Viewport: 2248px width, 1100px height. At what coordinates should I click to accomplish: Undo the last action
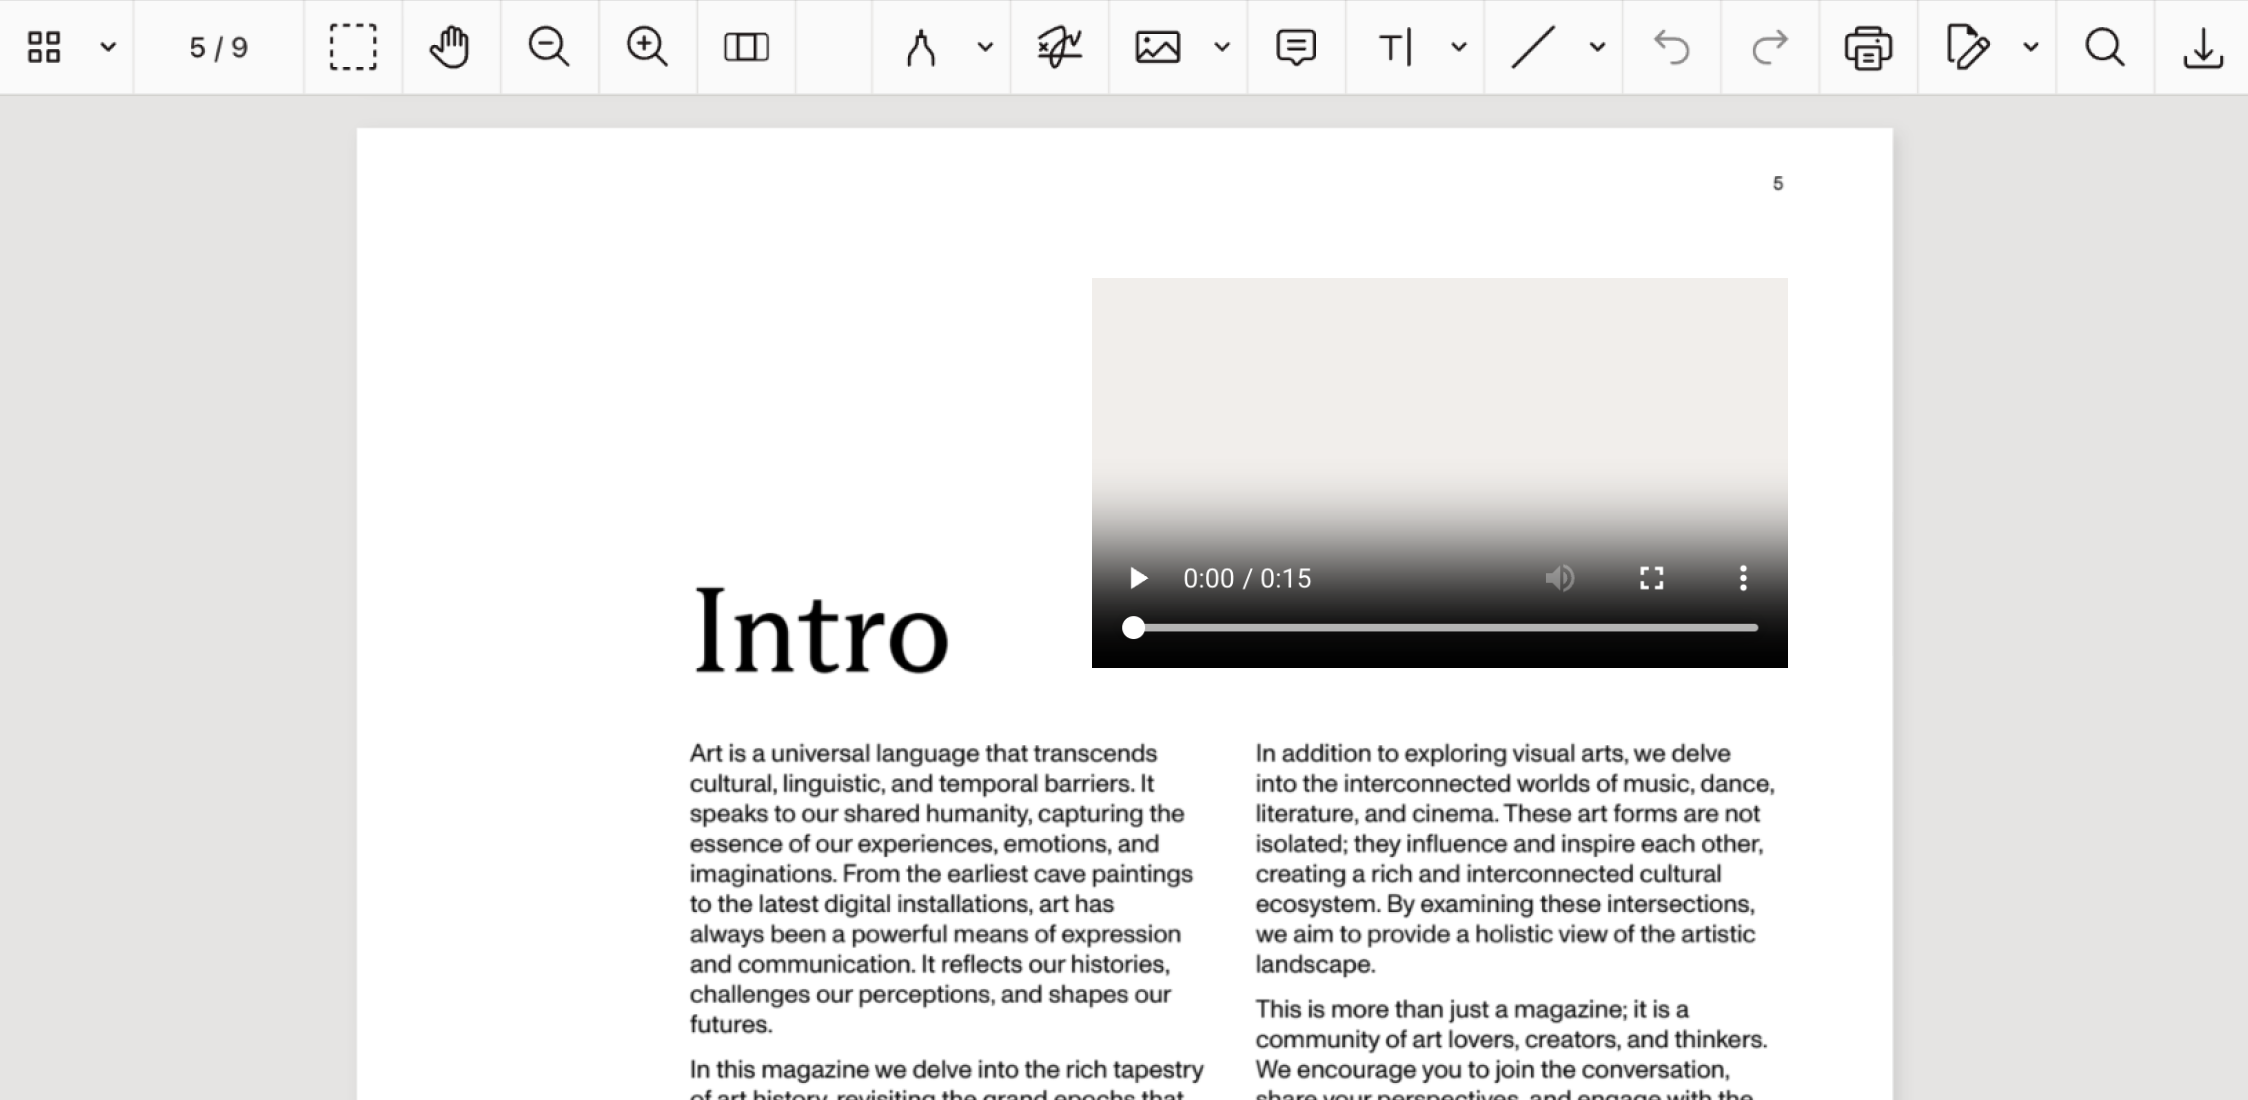[x=1672, y=46]
